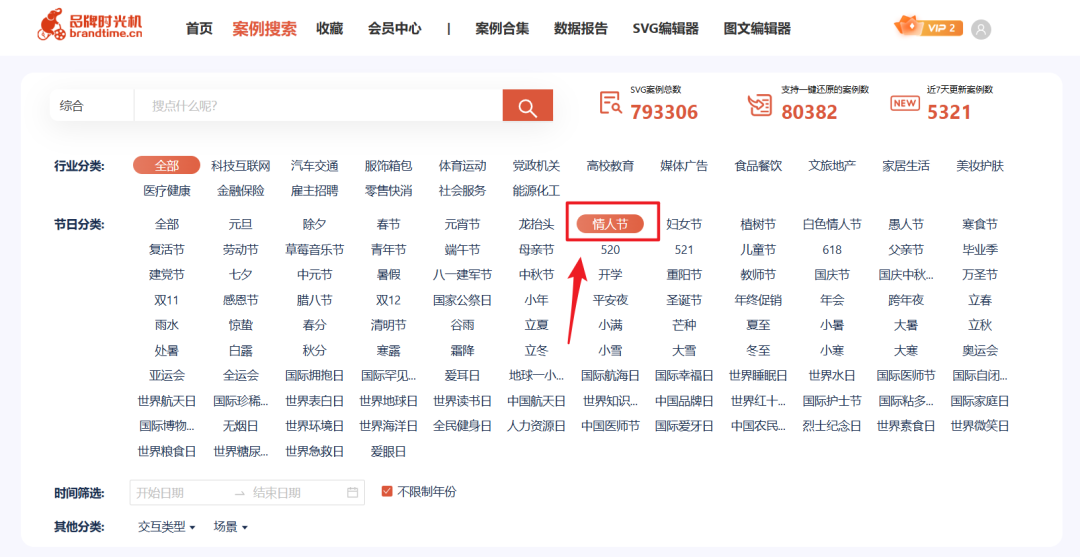Click the one-click restore cases icon
The width and height of the screenshot is (1080, 557).
760,104
